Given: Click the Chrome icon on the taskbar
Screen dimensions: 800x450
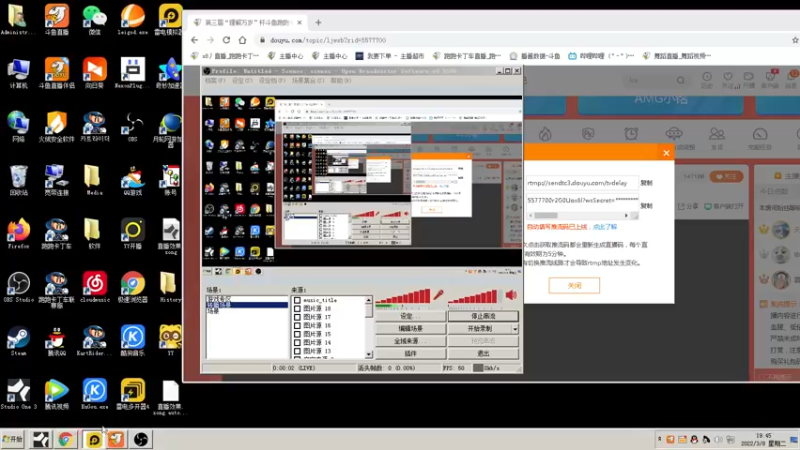Looking at the screenshot, I should point(65,439).
